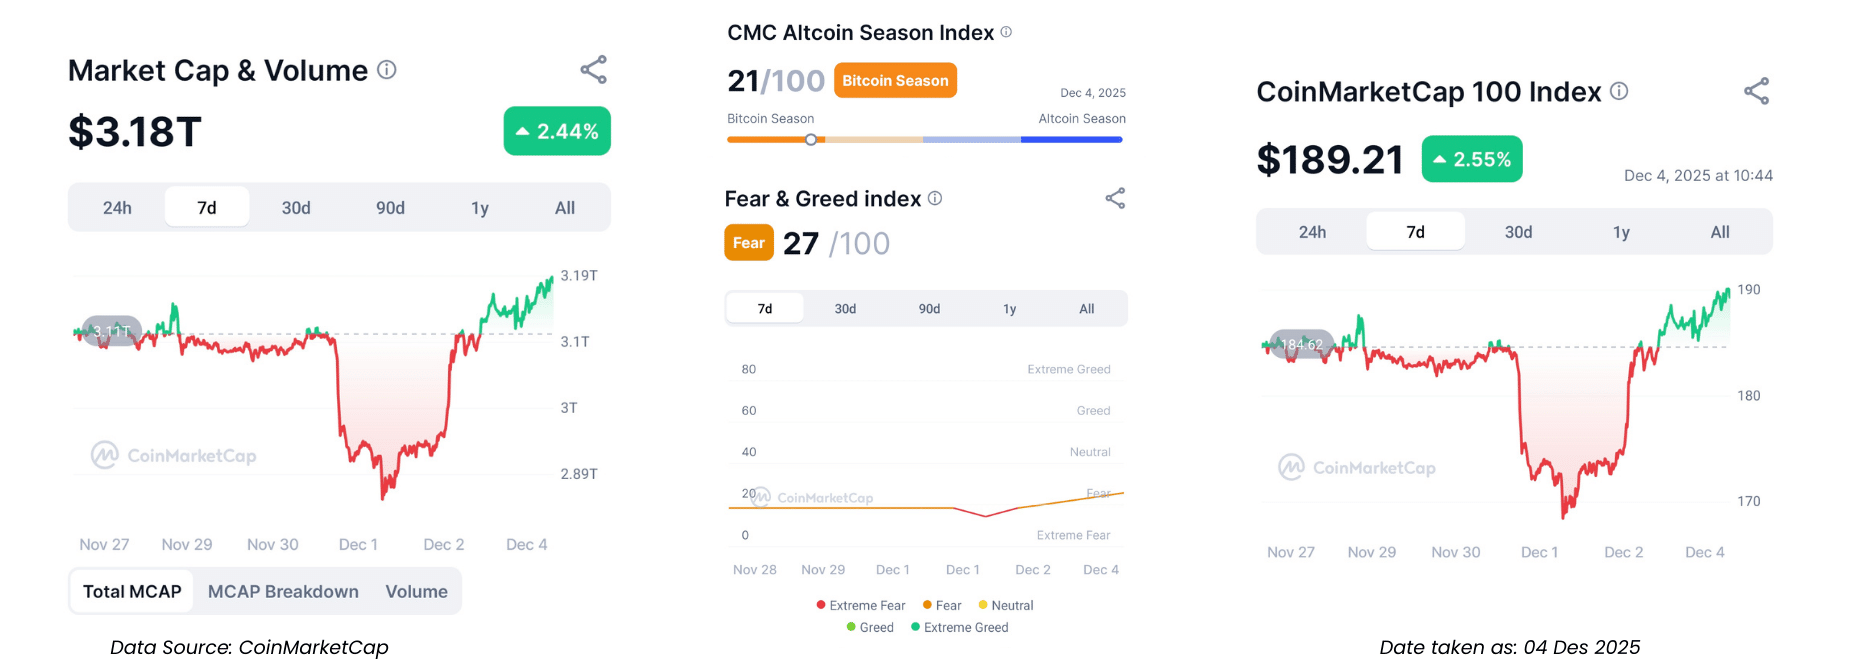
Task: Click info icon beside Market Cap & Volume
Action: tap(387, 70)
